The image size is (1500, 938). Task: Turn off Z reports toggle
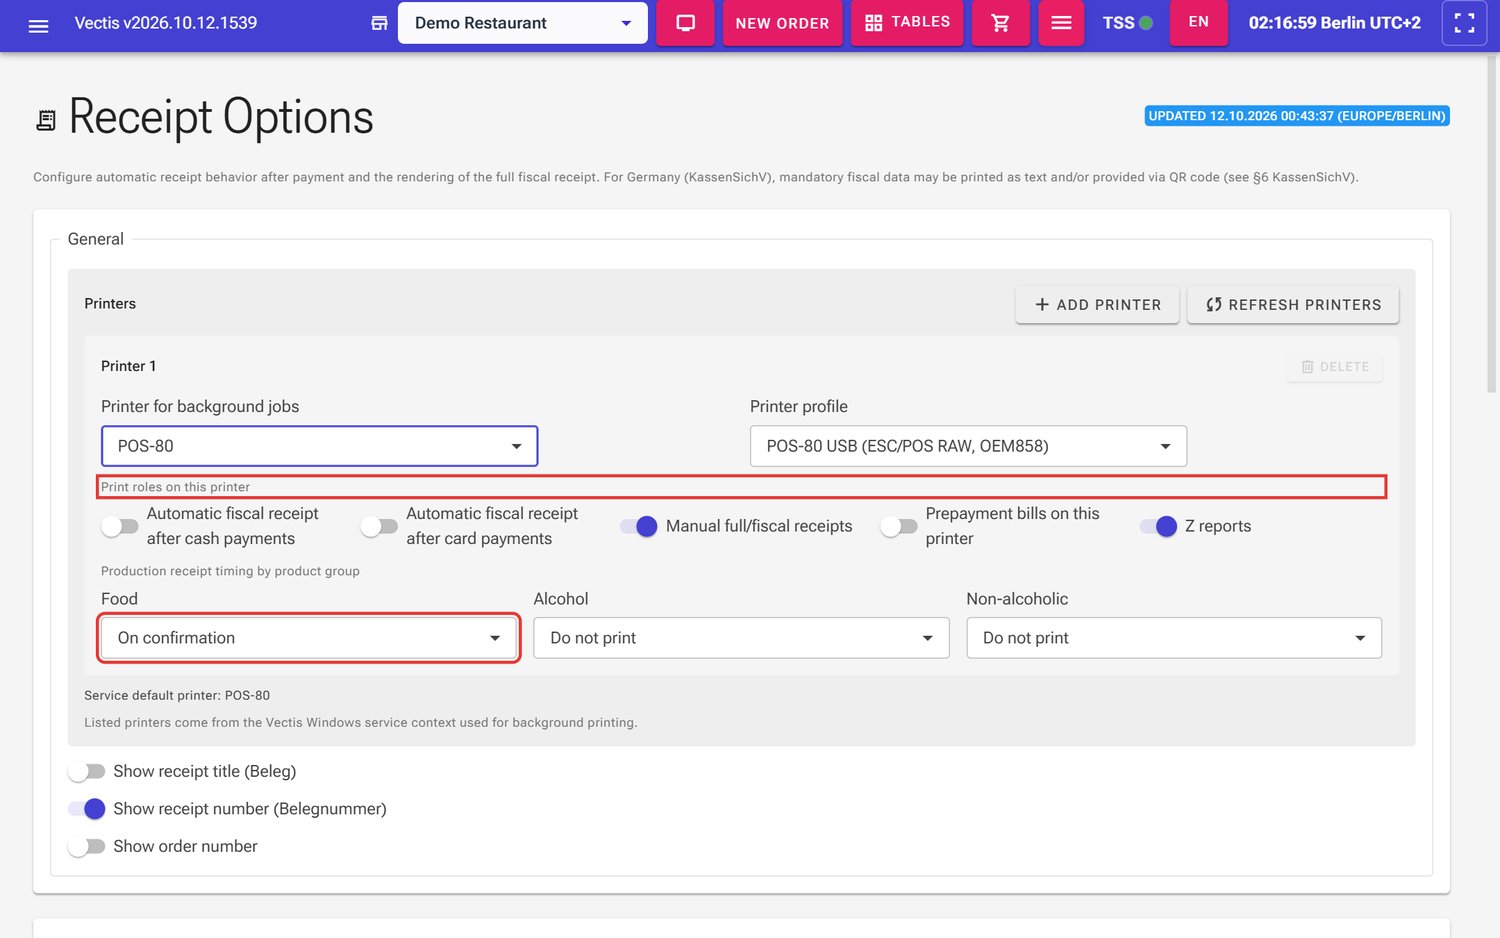tap(1158, 526)
